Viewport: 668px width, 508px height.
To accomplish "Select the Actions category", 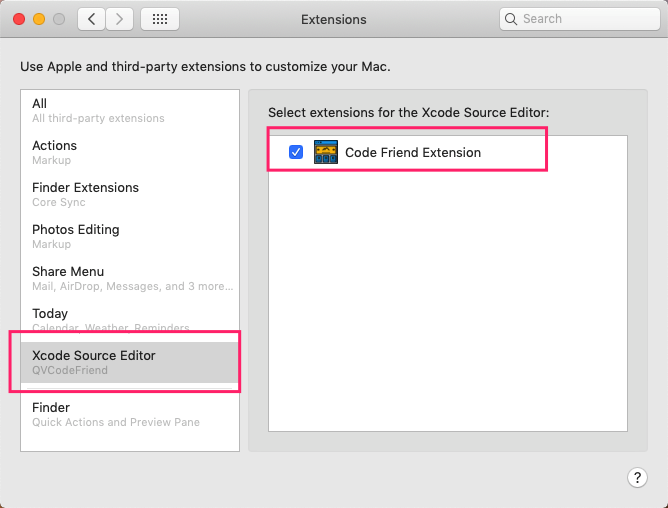I will [130, 153].
